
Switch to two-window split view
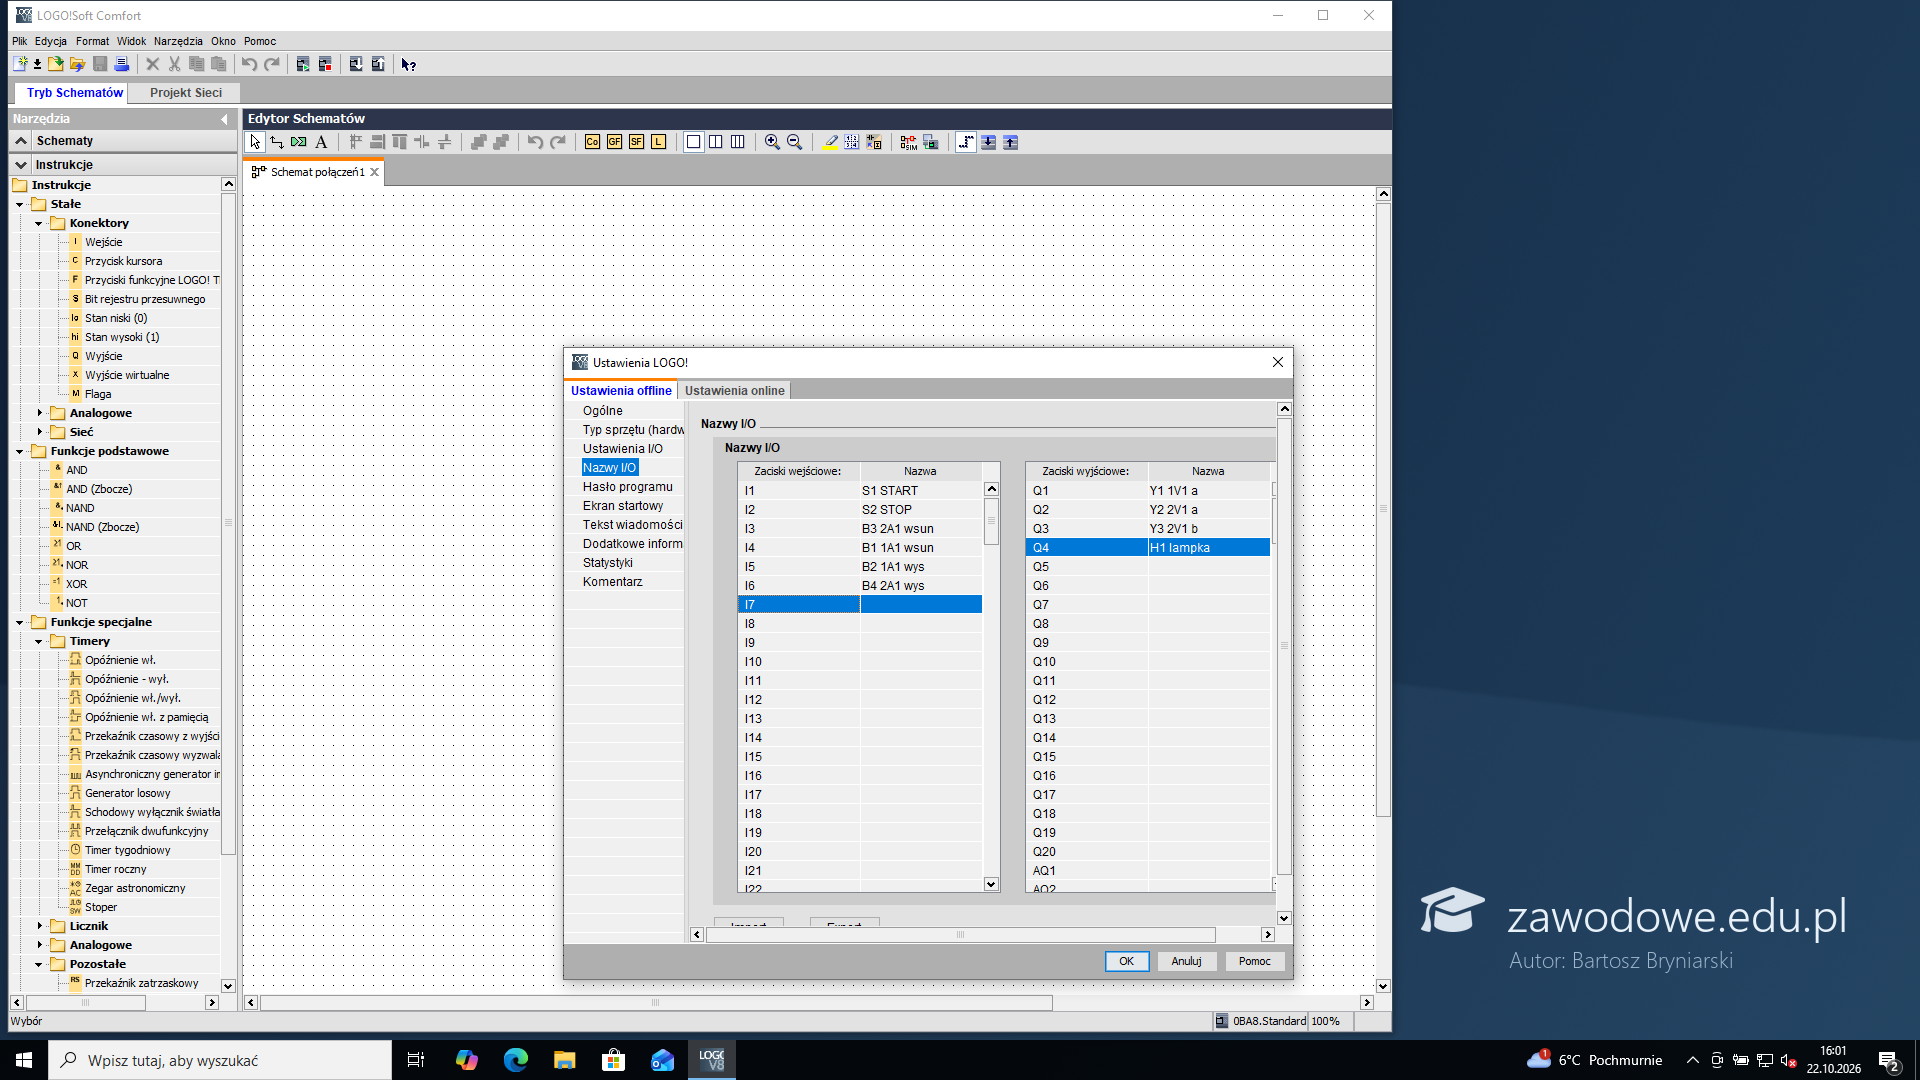(716, 142)
